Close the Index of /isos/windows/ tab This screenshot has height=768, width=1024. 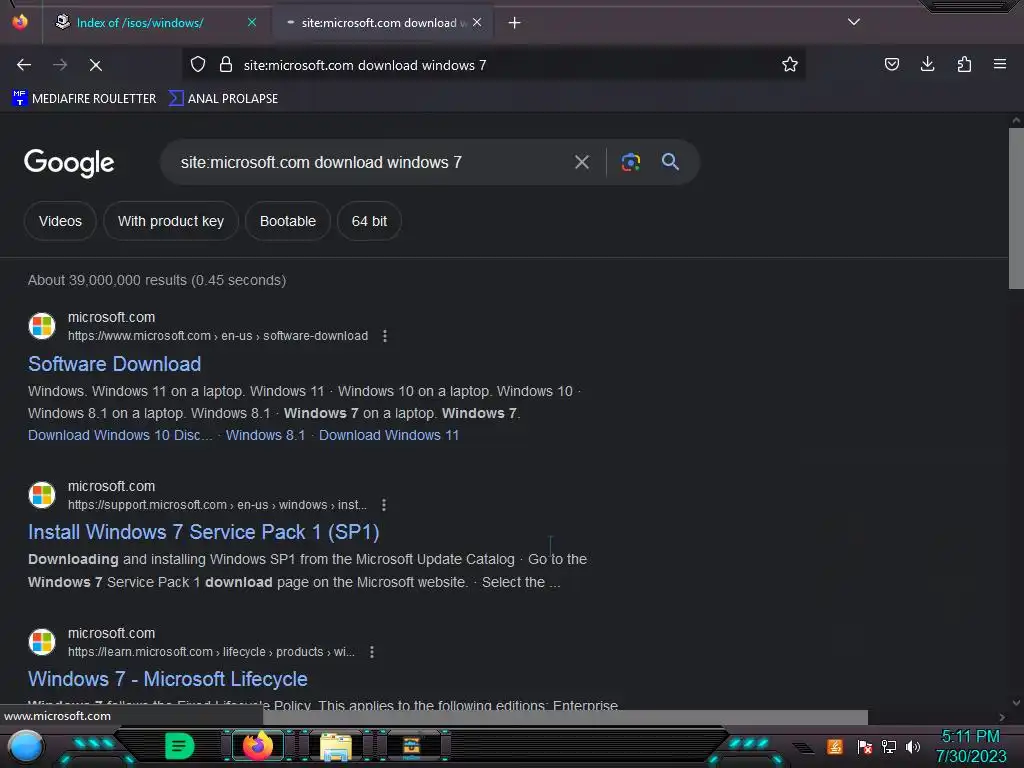click(x=252, y=23)
